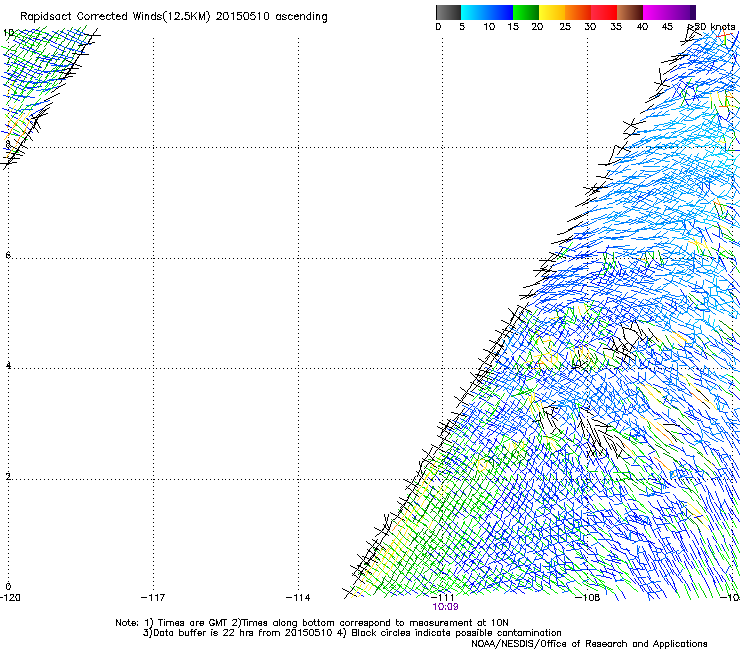Click the gray 0-5 knots legend swatch
The width and height of the screenshot is (740, 650).
pos(448,12)
